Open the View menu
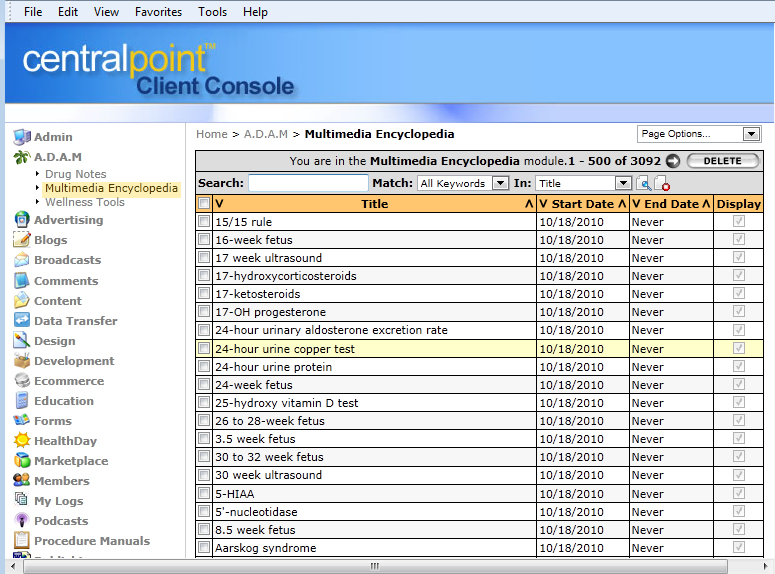 pos(106,12)
